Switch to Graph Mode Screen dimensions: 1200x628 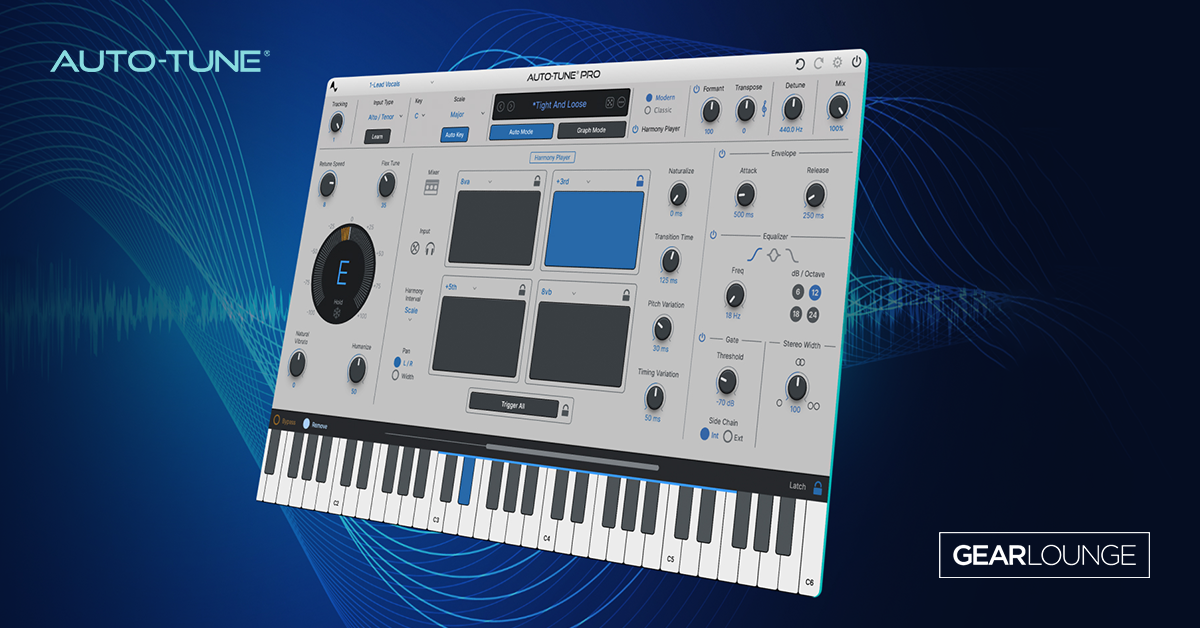click(592, 129)
